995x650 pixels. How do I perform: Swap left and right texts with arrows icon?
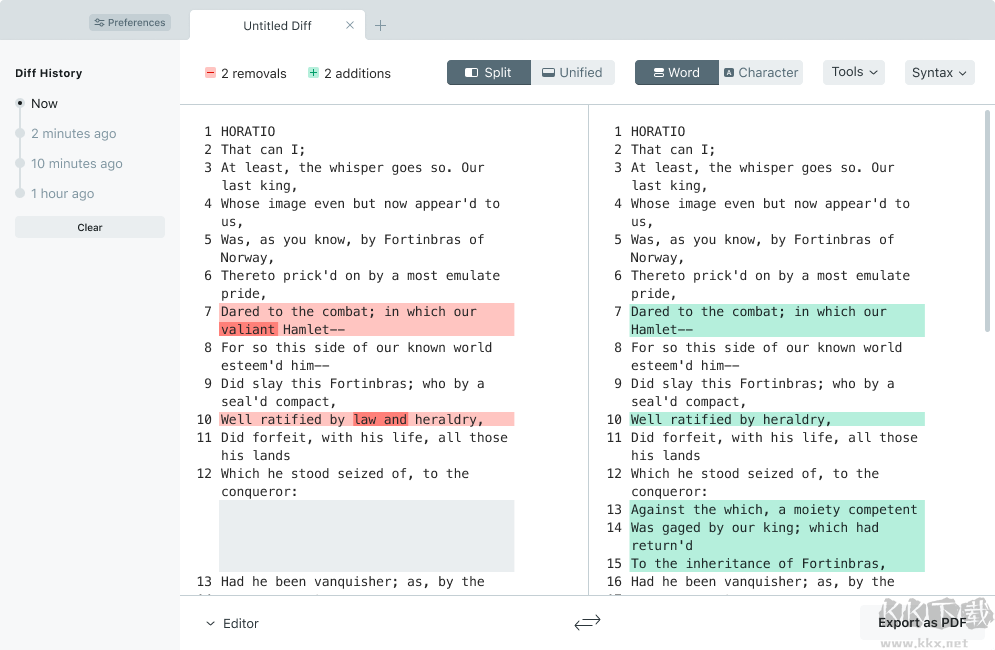point(587,623)
